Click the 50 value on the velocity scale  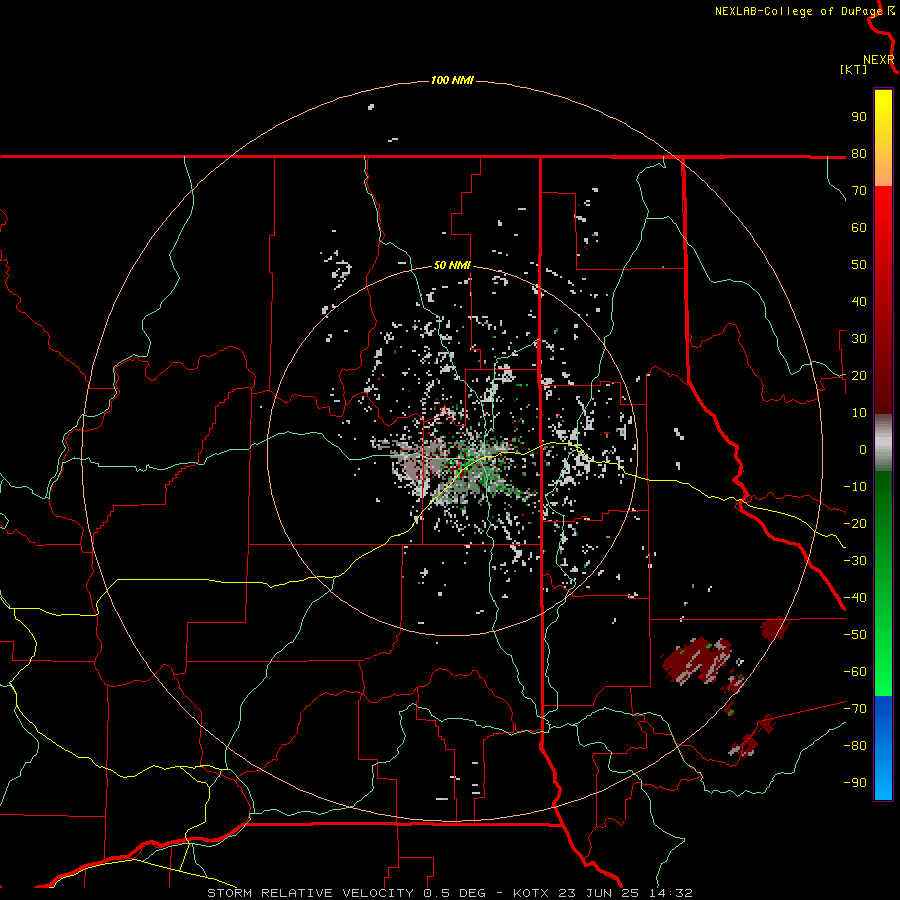click(x=859, y=265)
